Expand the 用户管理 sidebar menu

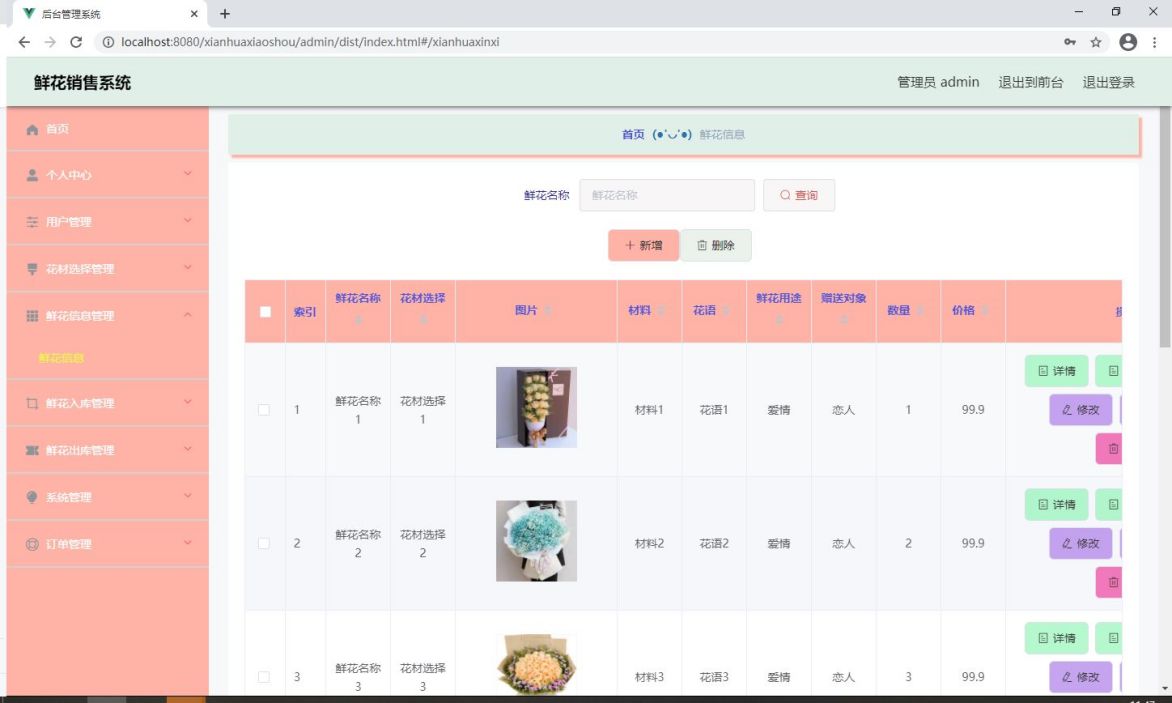[x=188, y=220]
